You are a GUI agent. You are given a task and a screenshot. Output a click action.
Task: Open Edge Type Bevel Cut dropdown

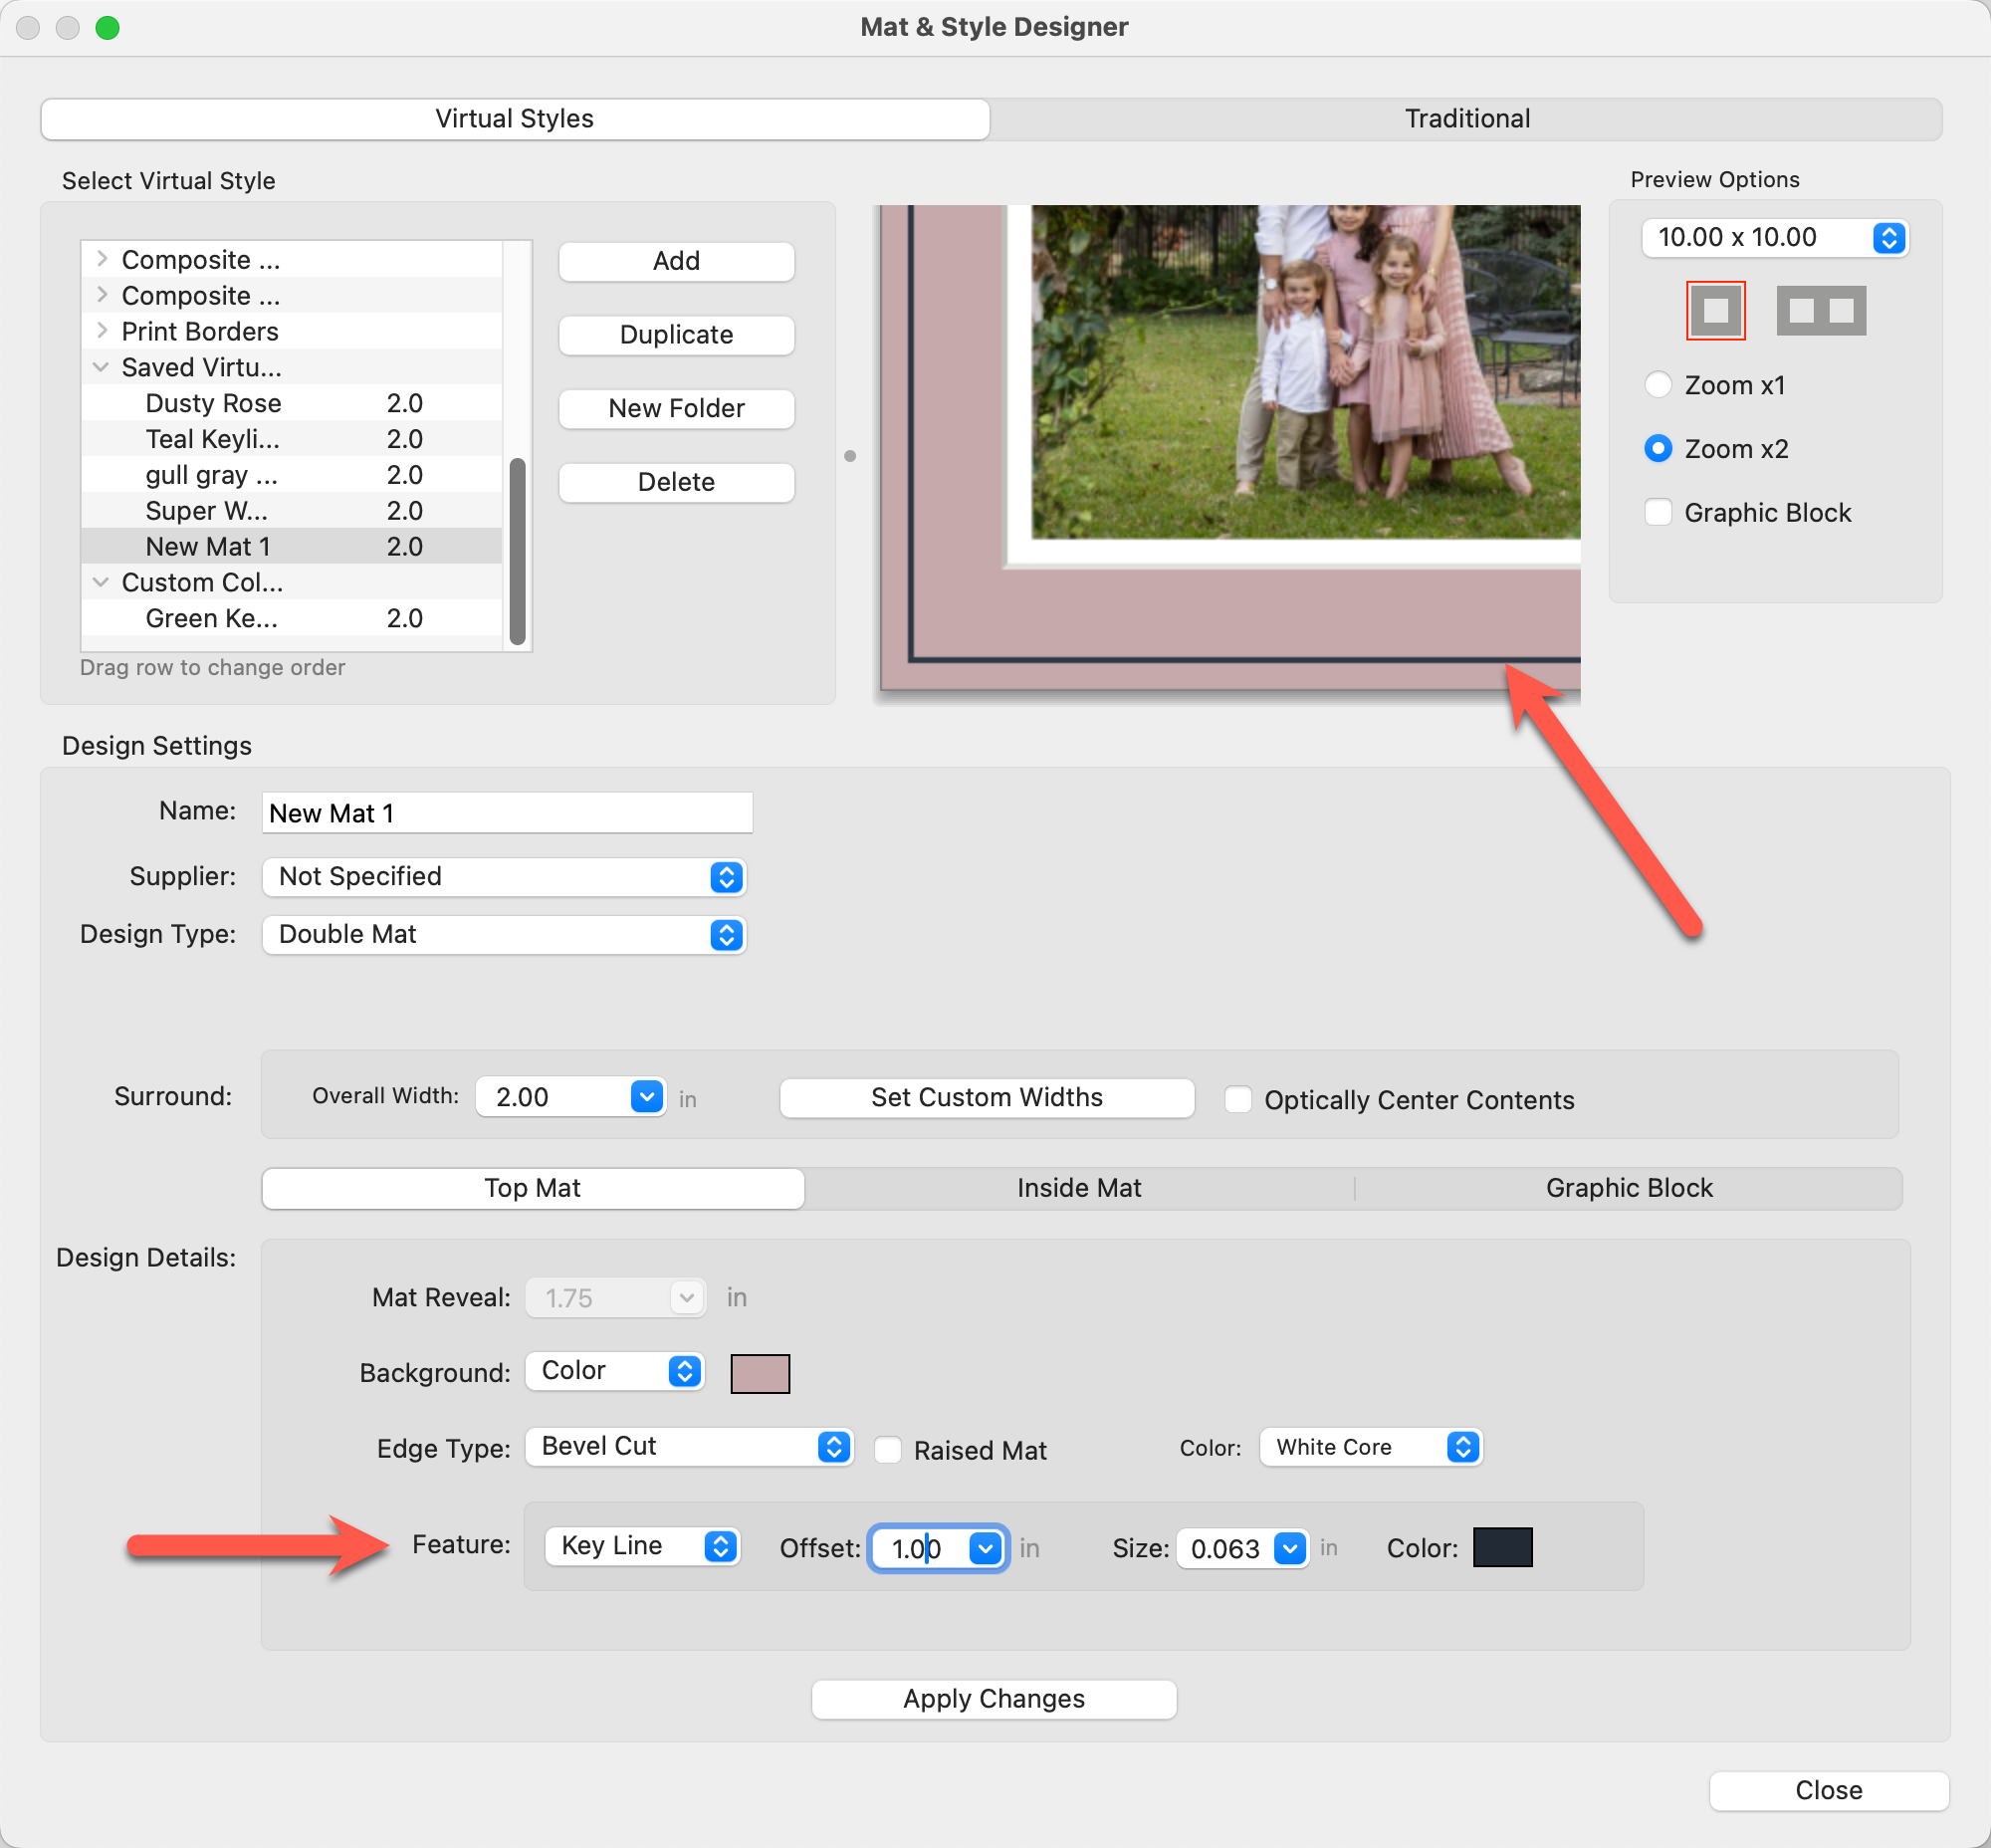click(688, 1447)
